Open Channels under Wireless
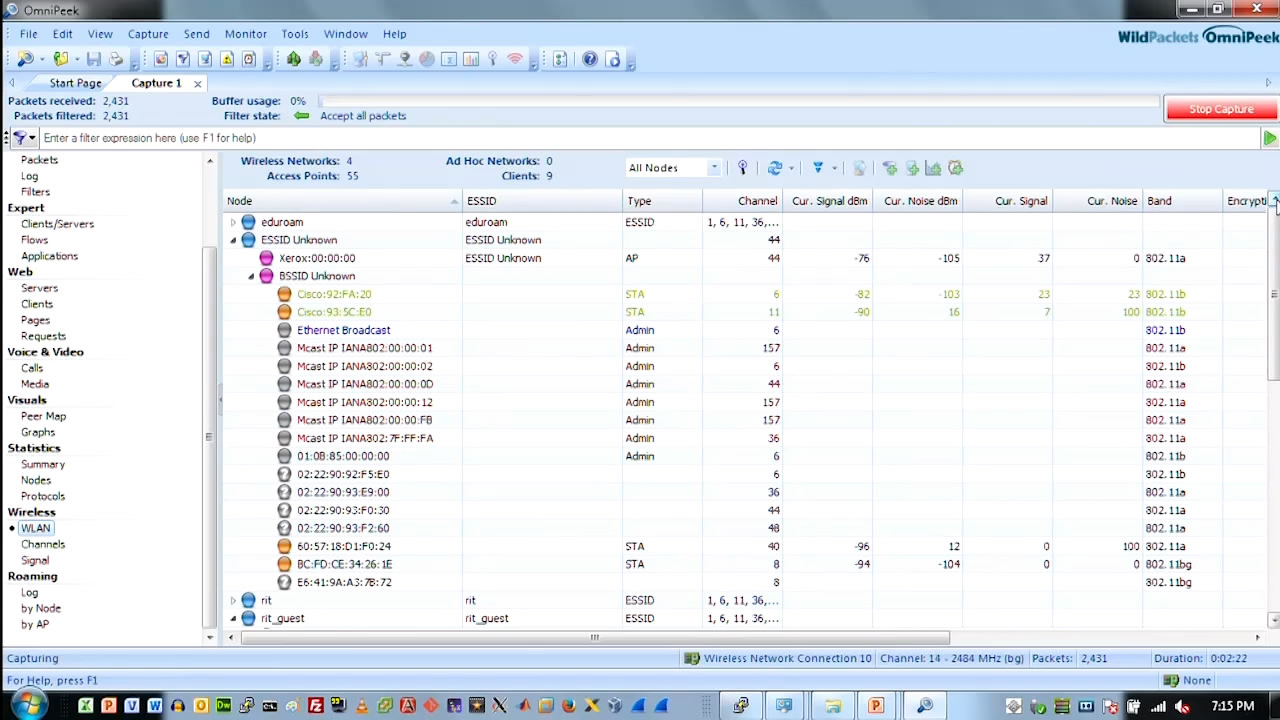 43,544
